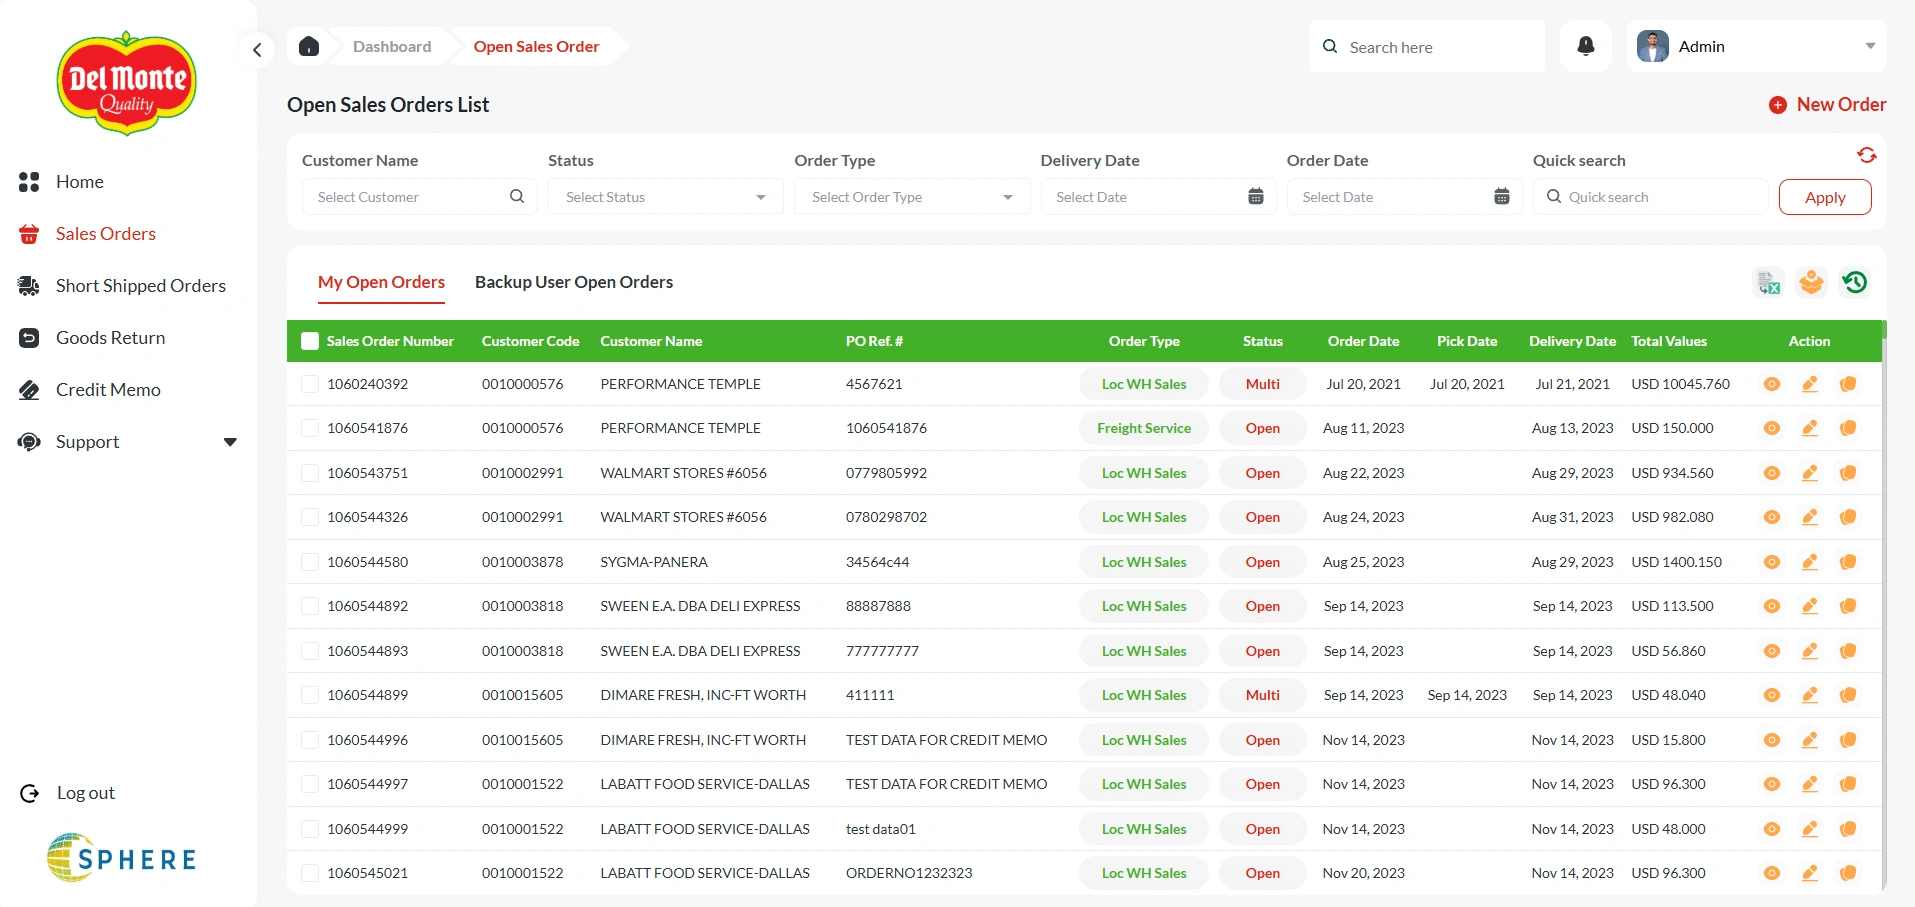Select the checkbox for order 1060544580

310,562
